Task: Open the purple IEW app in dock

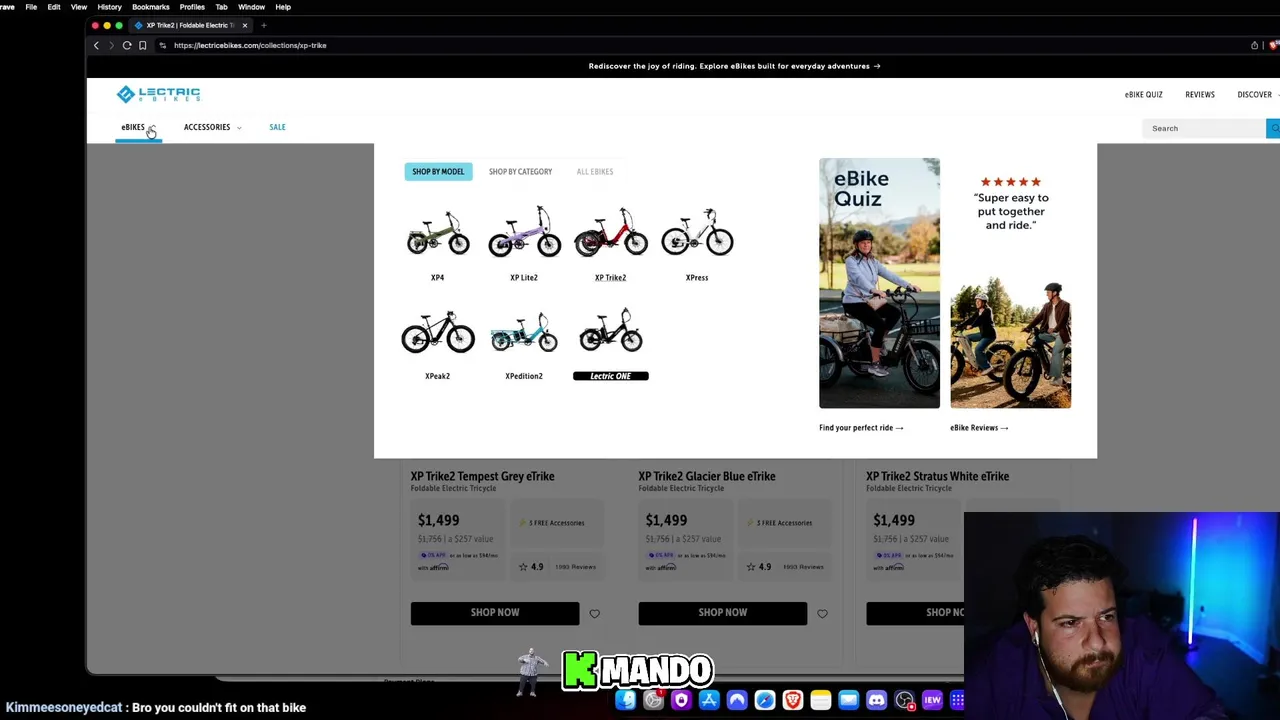Action: 932,700
